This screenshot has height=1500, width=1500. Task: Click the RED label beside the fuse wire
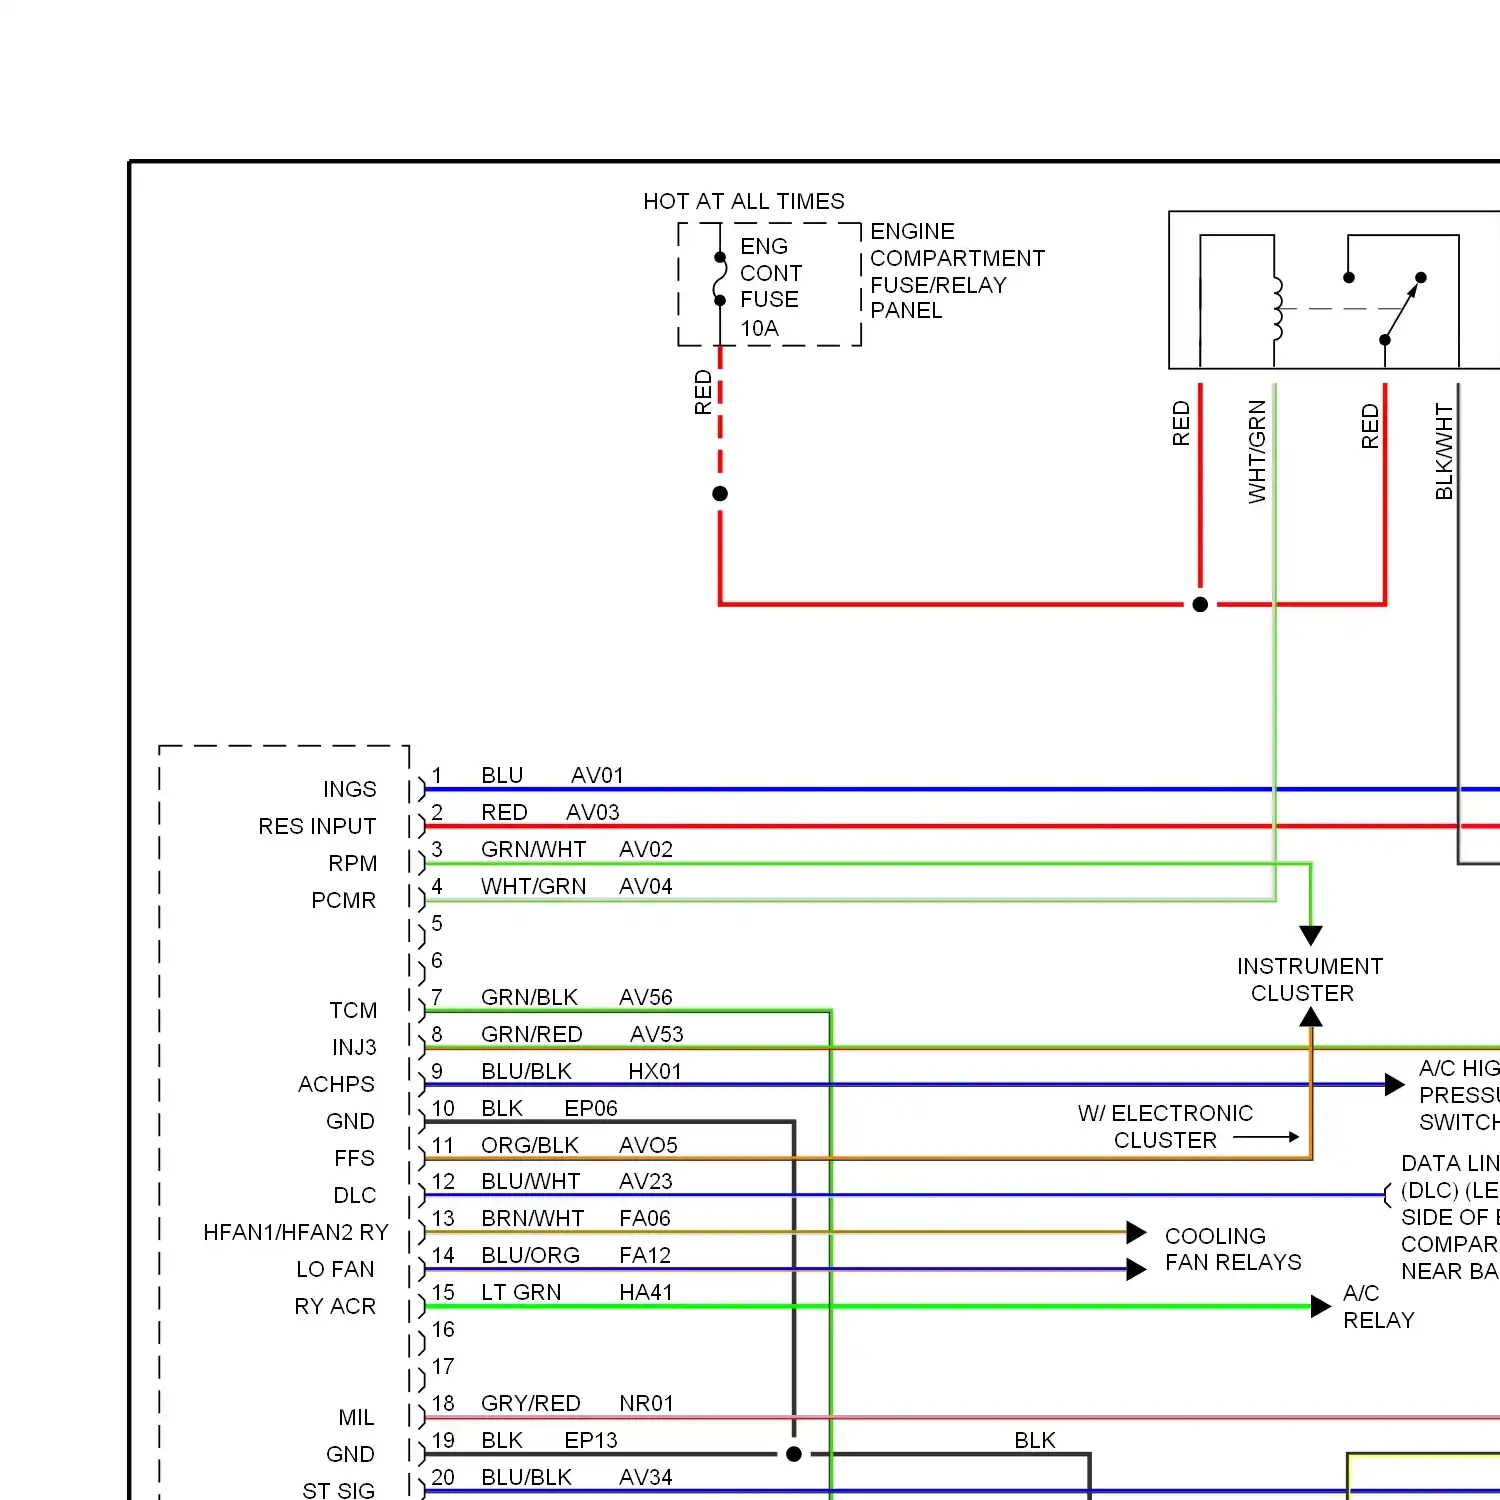click(703, 392)
